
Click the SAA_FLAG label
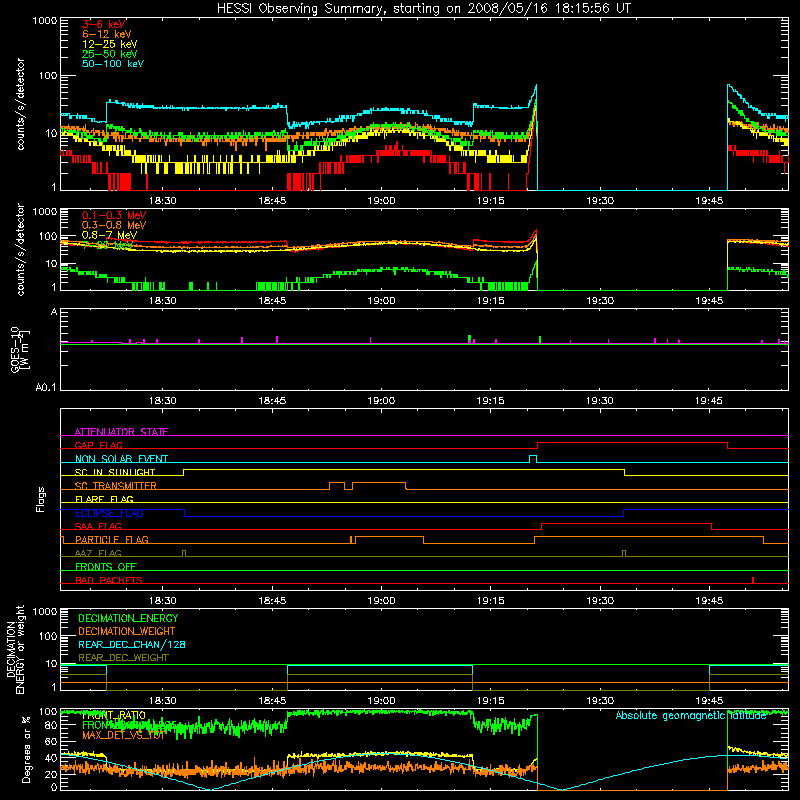point(98,526)
